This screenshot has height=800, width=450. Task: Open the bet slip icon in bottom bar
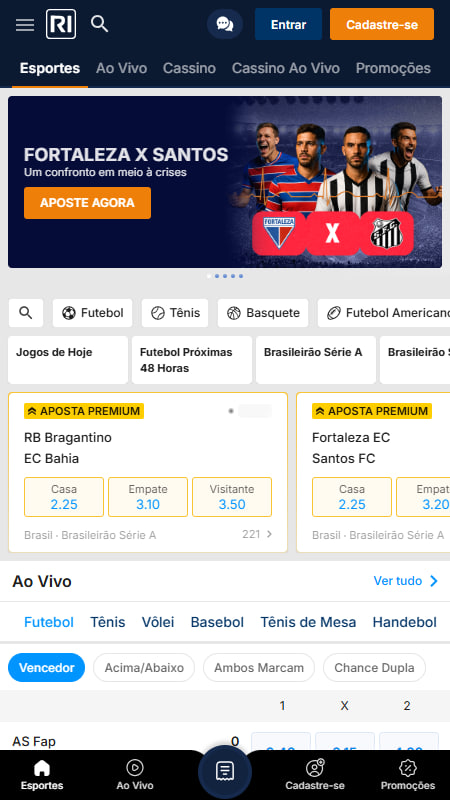[x=224, y=771]
